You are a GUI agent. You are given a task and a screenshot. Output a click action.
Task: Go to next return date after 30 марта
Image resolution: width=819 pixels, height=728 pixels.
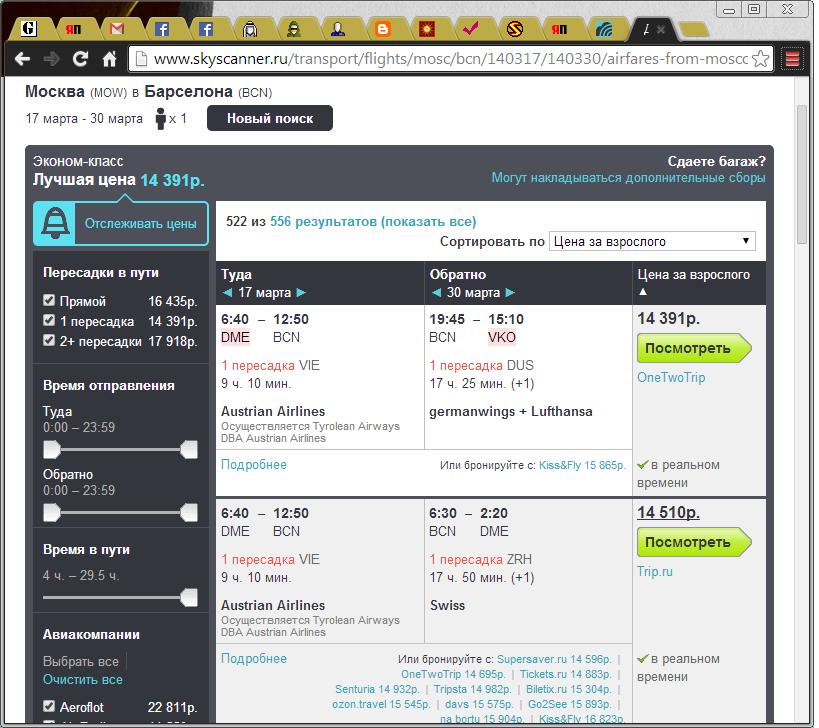click(511, 293)
